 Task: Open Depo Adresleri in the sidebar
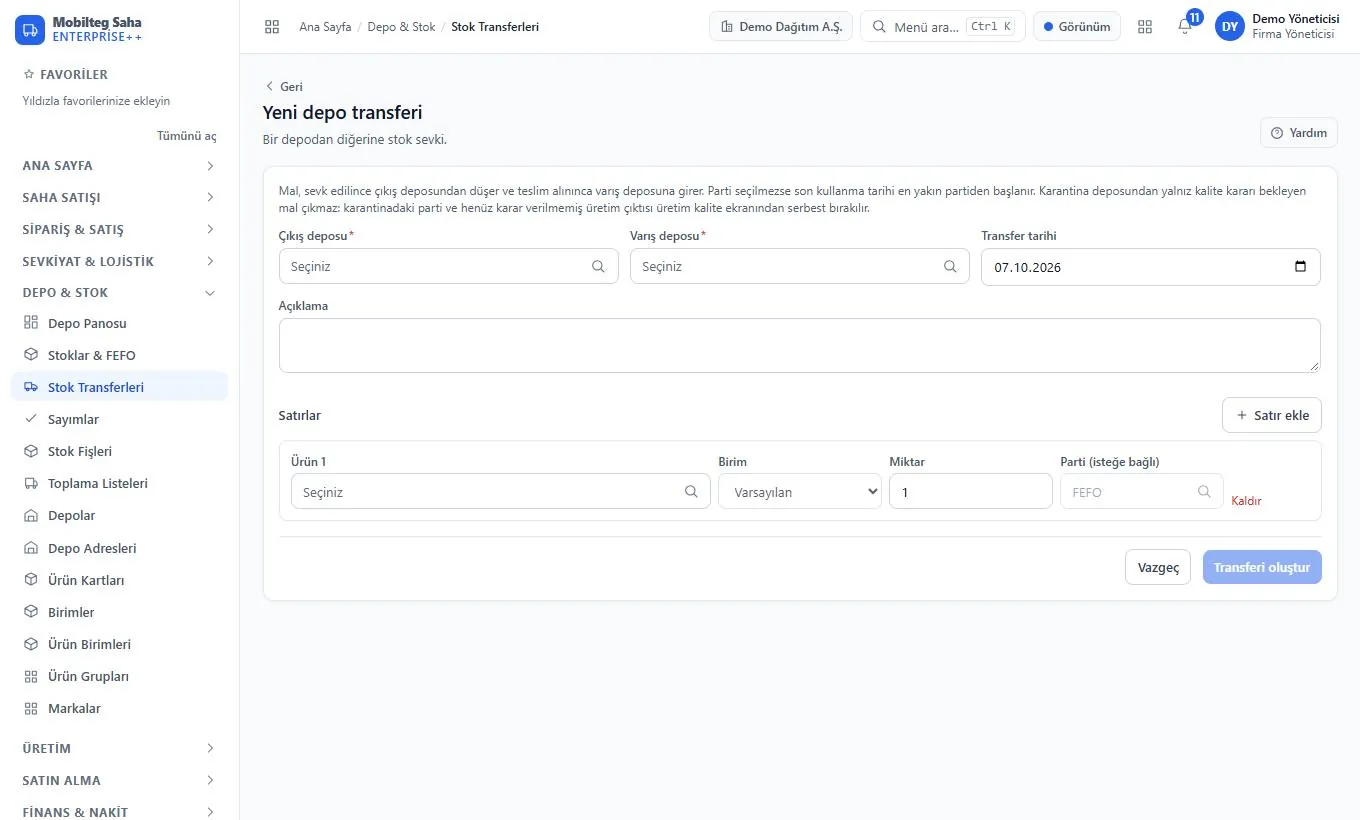coord(119,548)
